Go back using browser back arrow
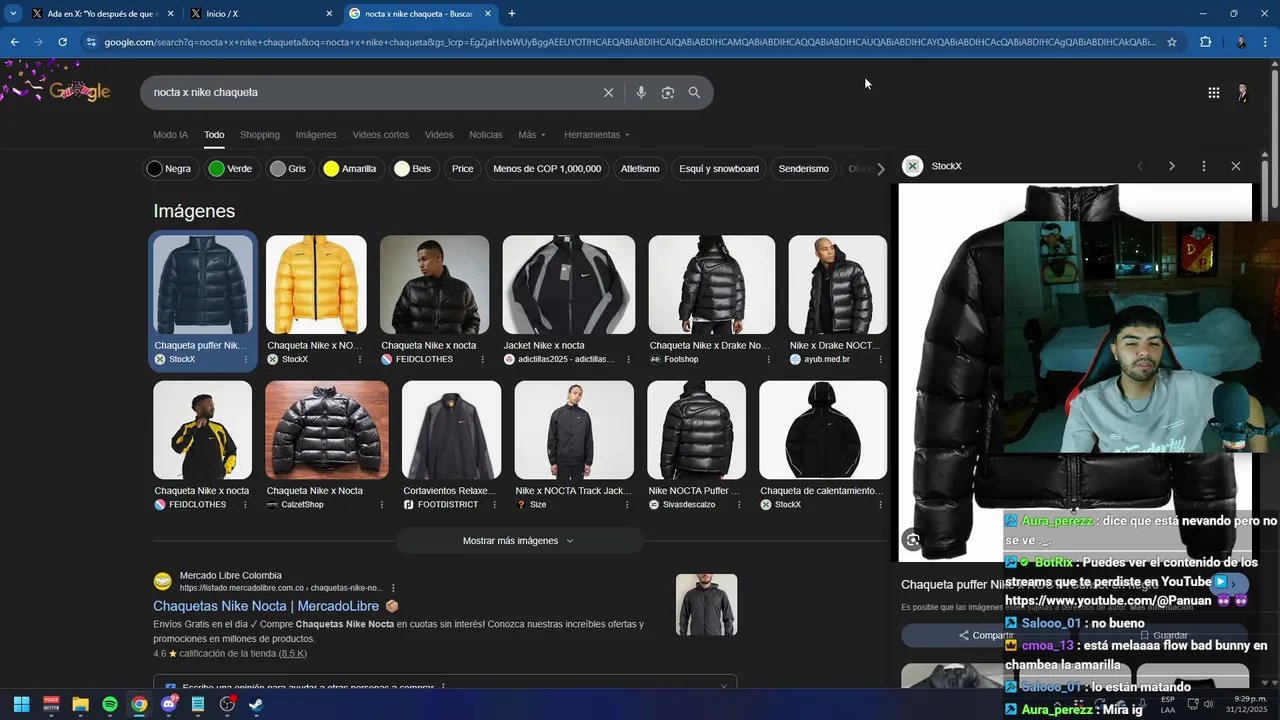 click(14, 42)
